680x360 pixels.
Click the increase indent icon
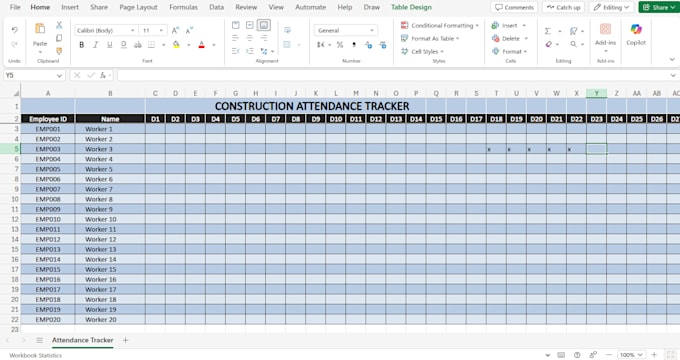click(x=249, y=51)
